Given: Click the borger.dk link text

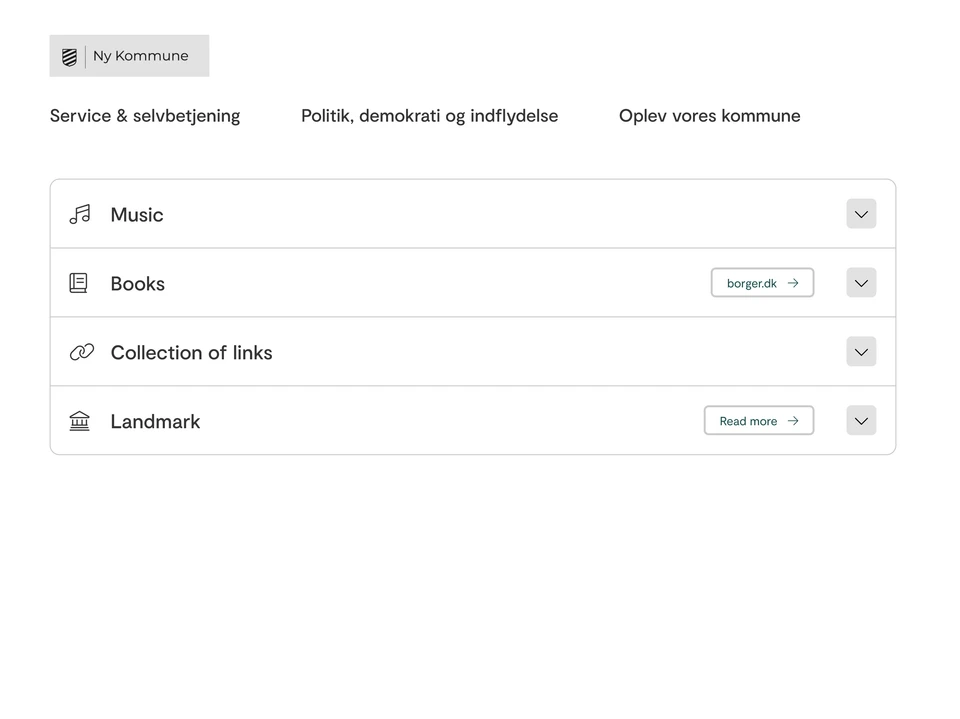Looking at the screenshot, I should tap(751, 284).
